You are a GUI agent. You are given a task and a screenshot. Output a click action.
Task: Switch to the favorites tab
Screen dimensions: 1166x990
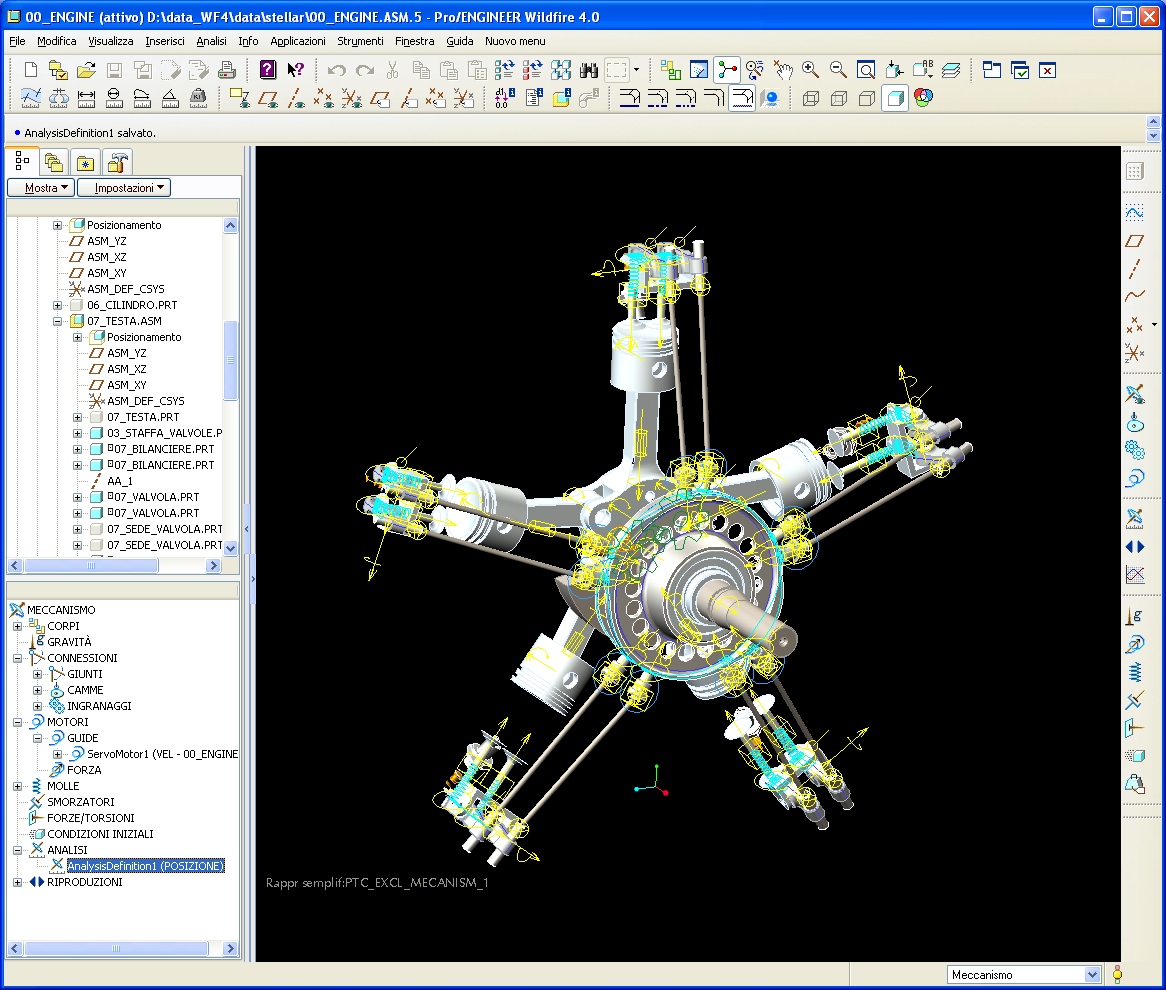pos(86,162)
